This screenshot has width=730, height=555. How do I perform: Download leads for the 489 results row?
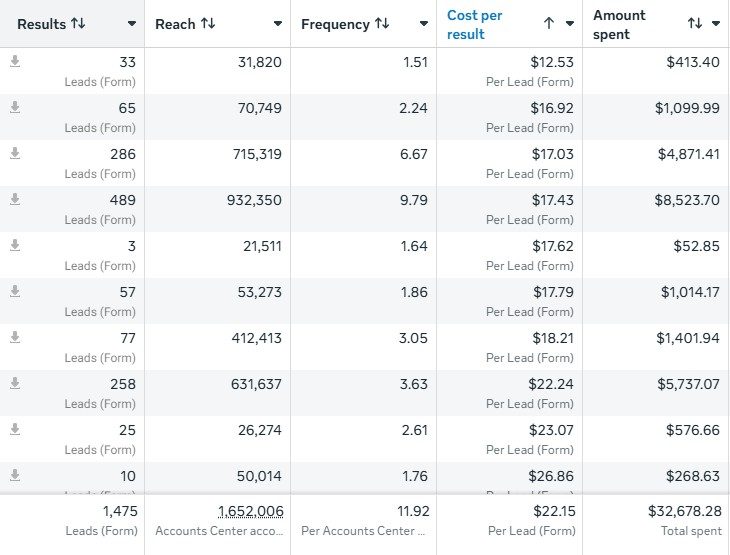click(15, 199)
